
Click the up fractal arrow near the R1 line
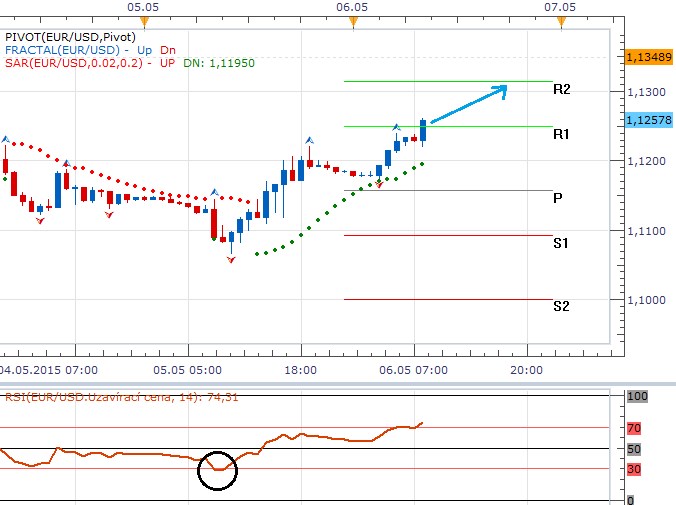click(397, 128)
